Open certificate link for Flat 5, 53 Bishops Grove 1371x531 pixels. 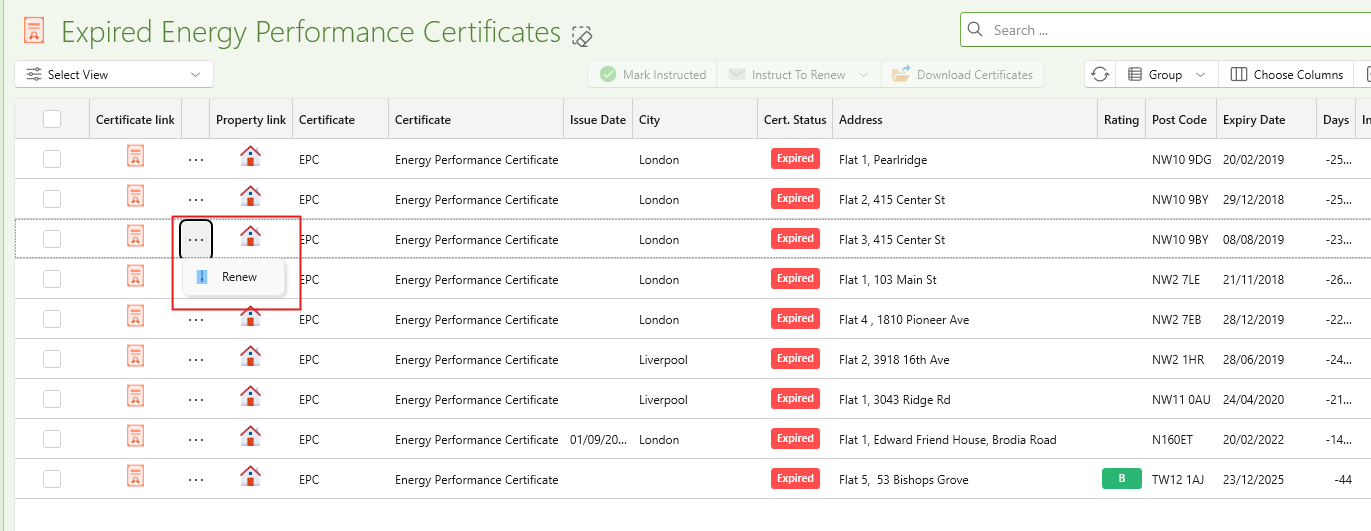[x=135, y=476]
